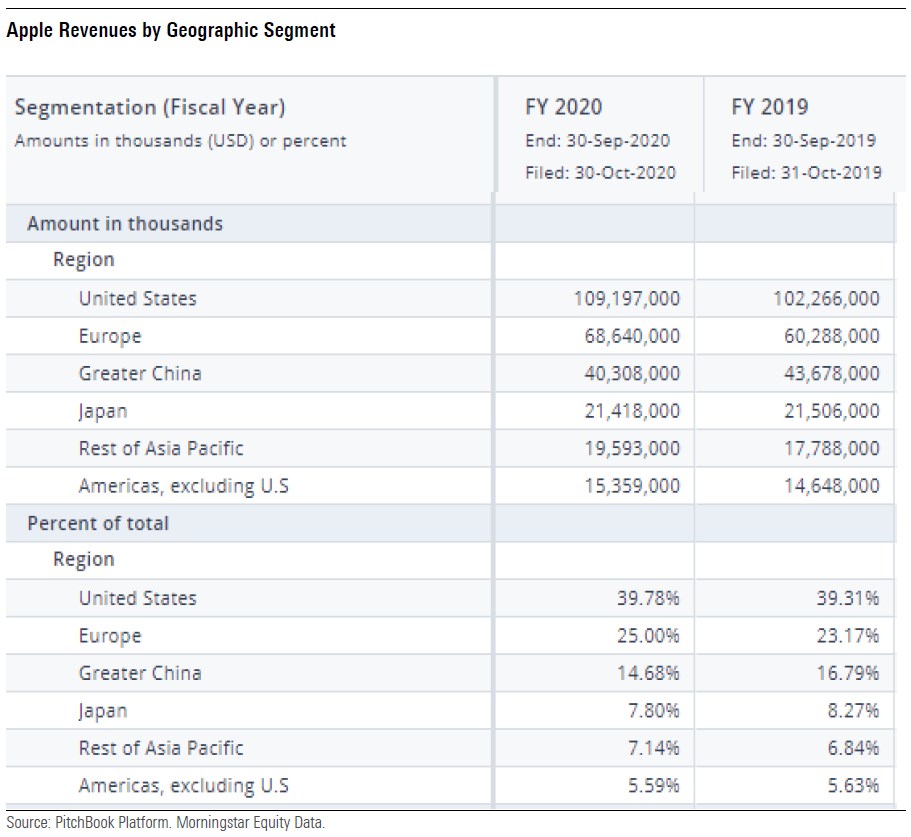Select Greater China's 16.79% cell
Screen dimensions: 911x837
click(848, 673)
